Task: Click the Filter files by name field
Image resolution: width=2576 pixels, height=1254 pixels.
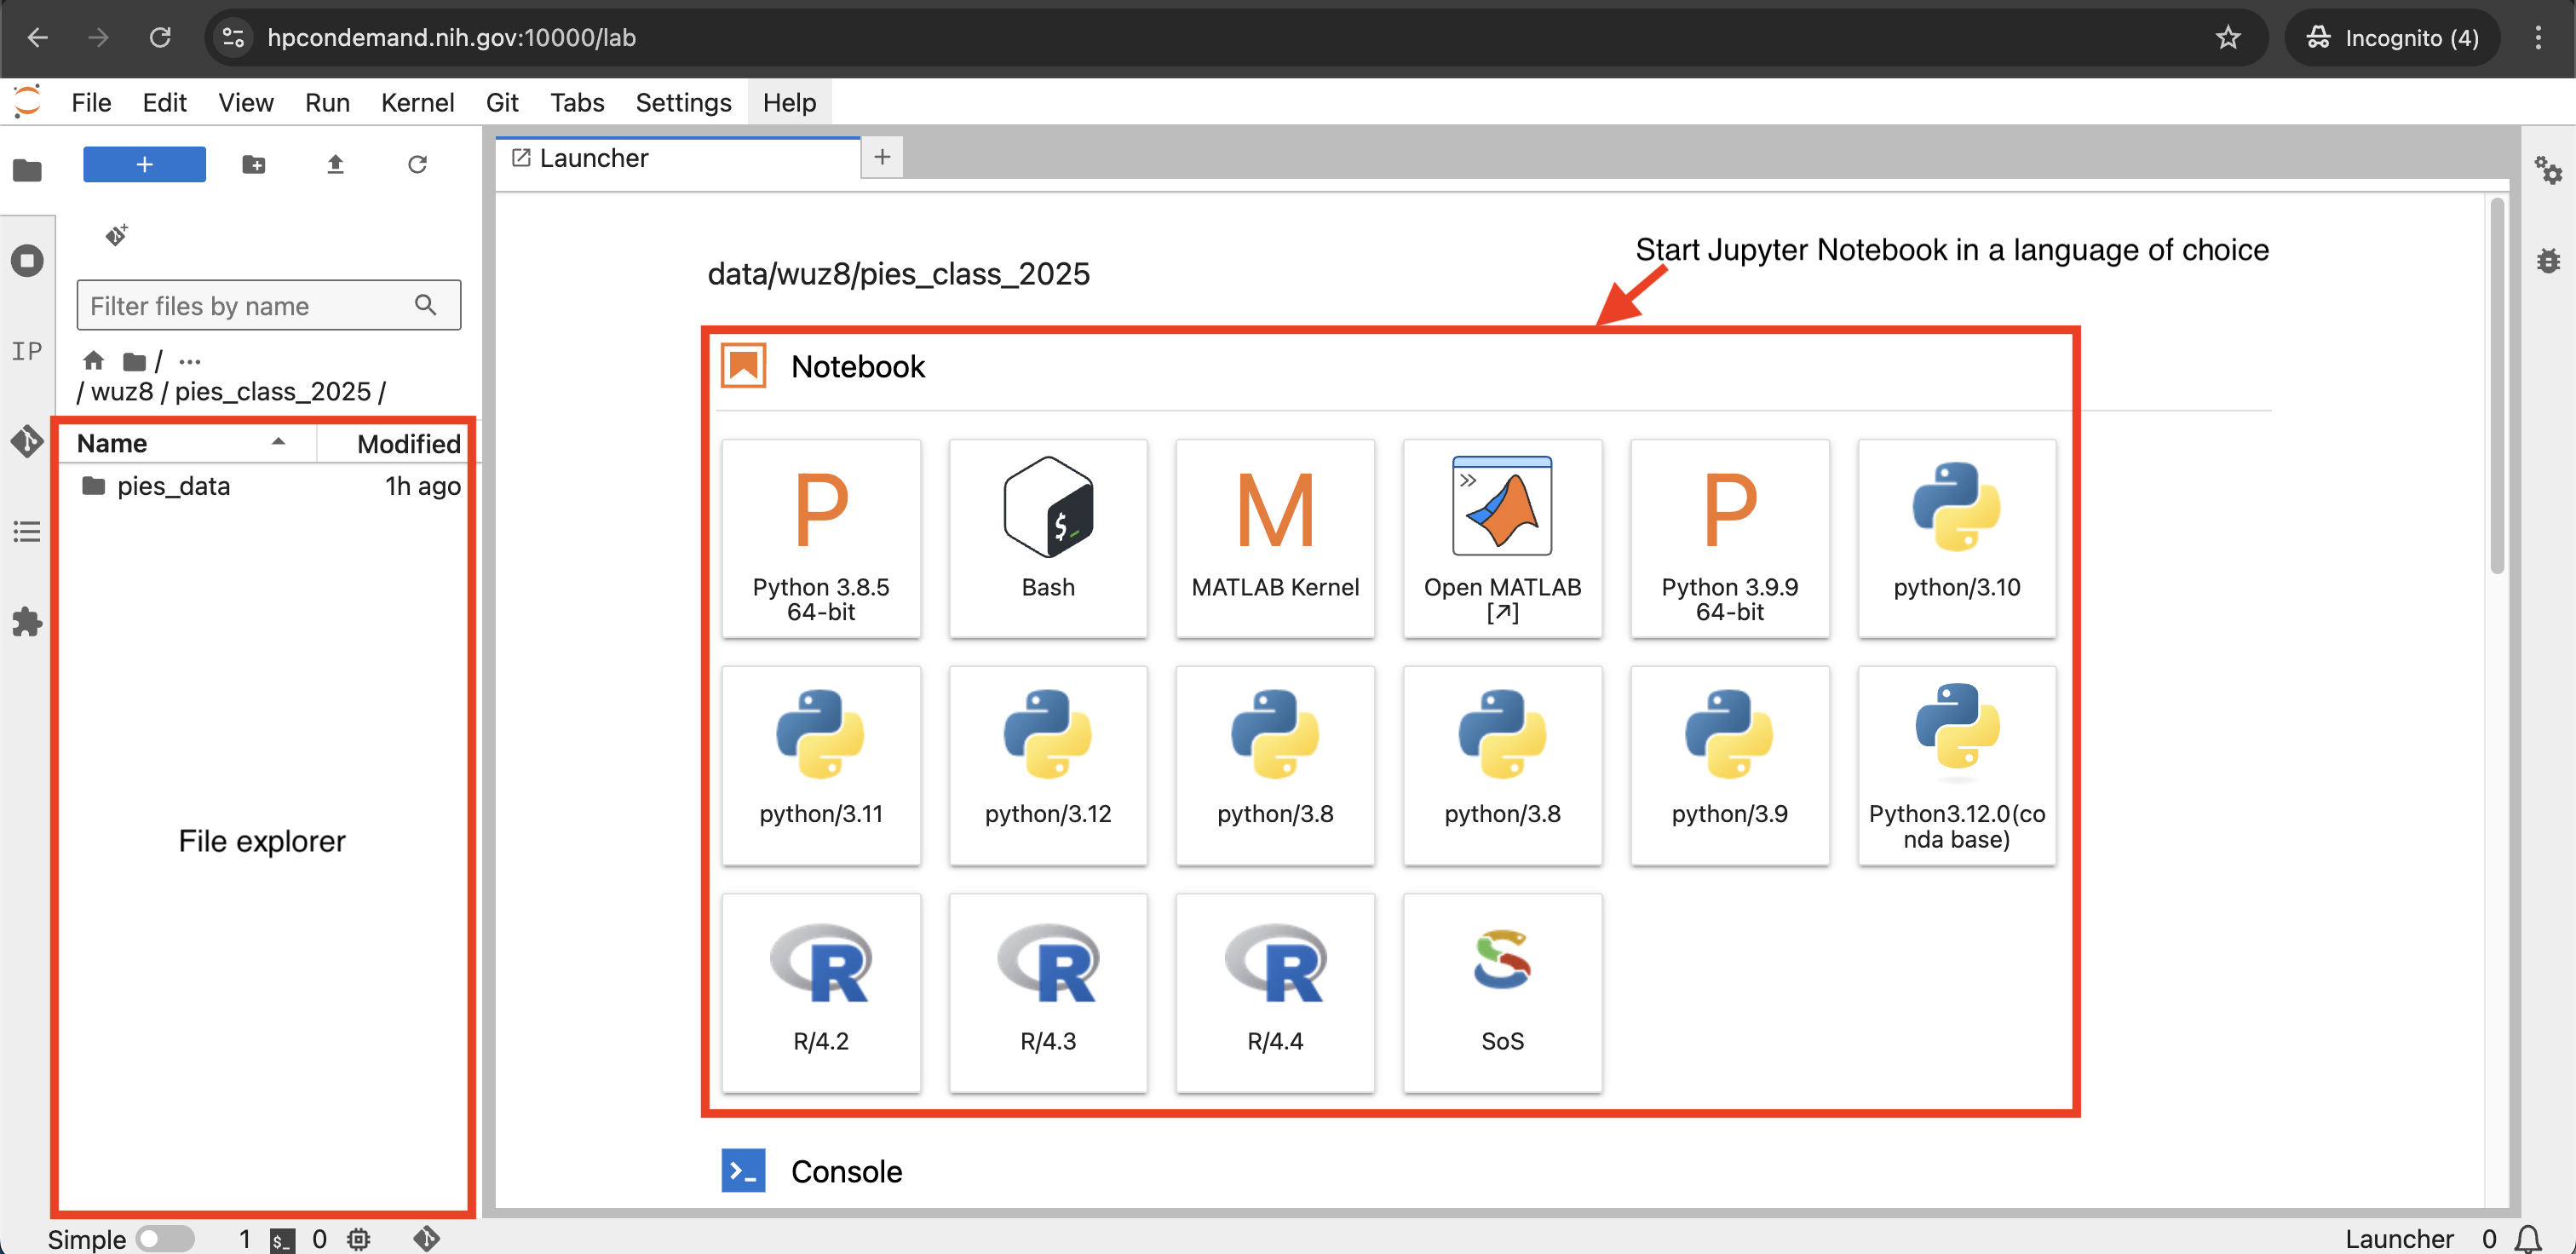Action: click(x=250, y=305)
